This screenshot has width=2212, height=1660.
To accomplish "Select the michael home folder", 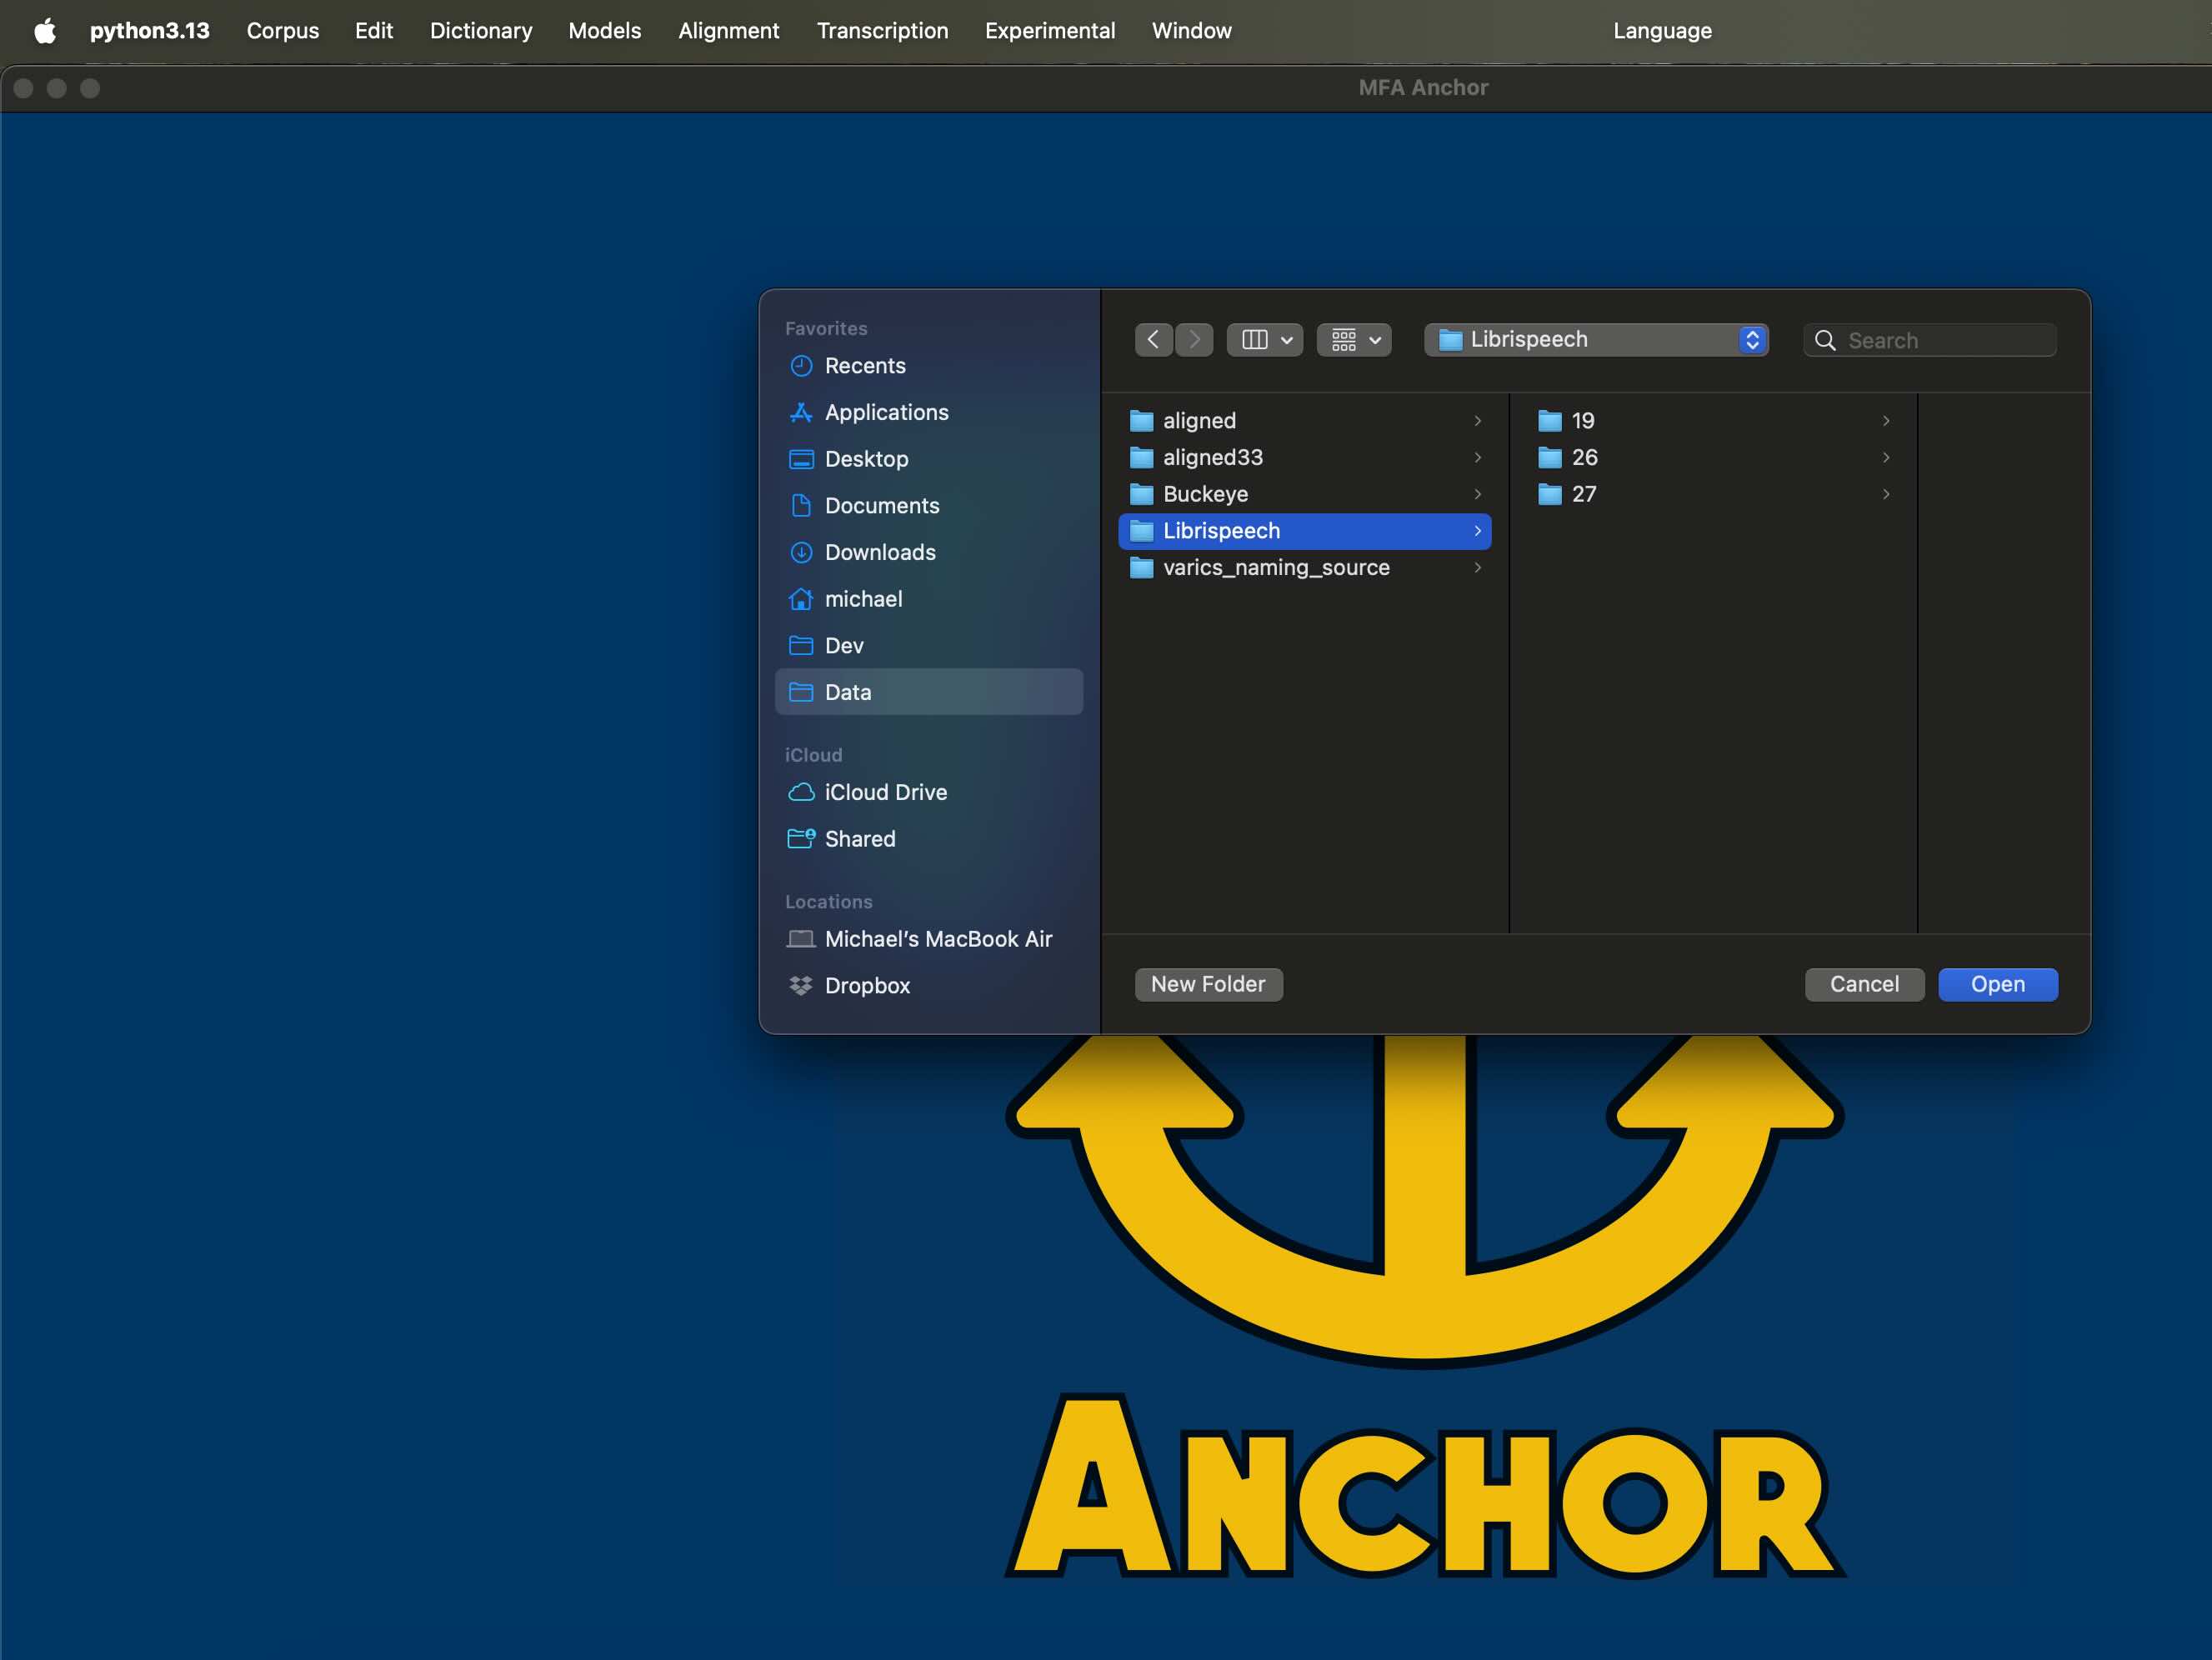I will coord(929,599).
